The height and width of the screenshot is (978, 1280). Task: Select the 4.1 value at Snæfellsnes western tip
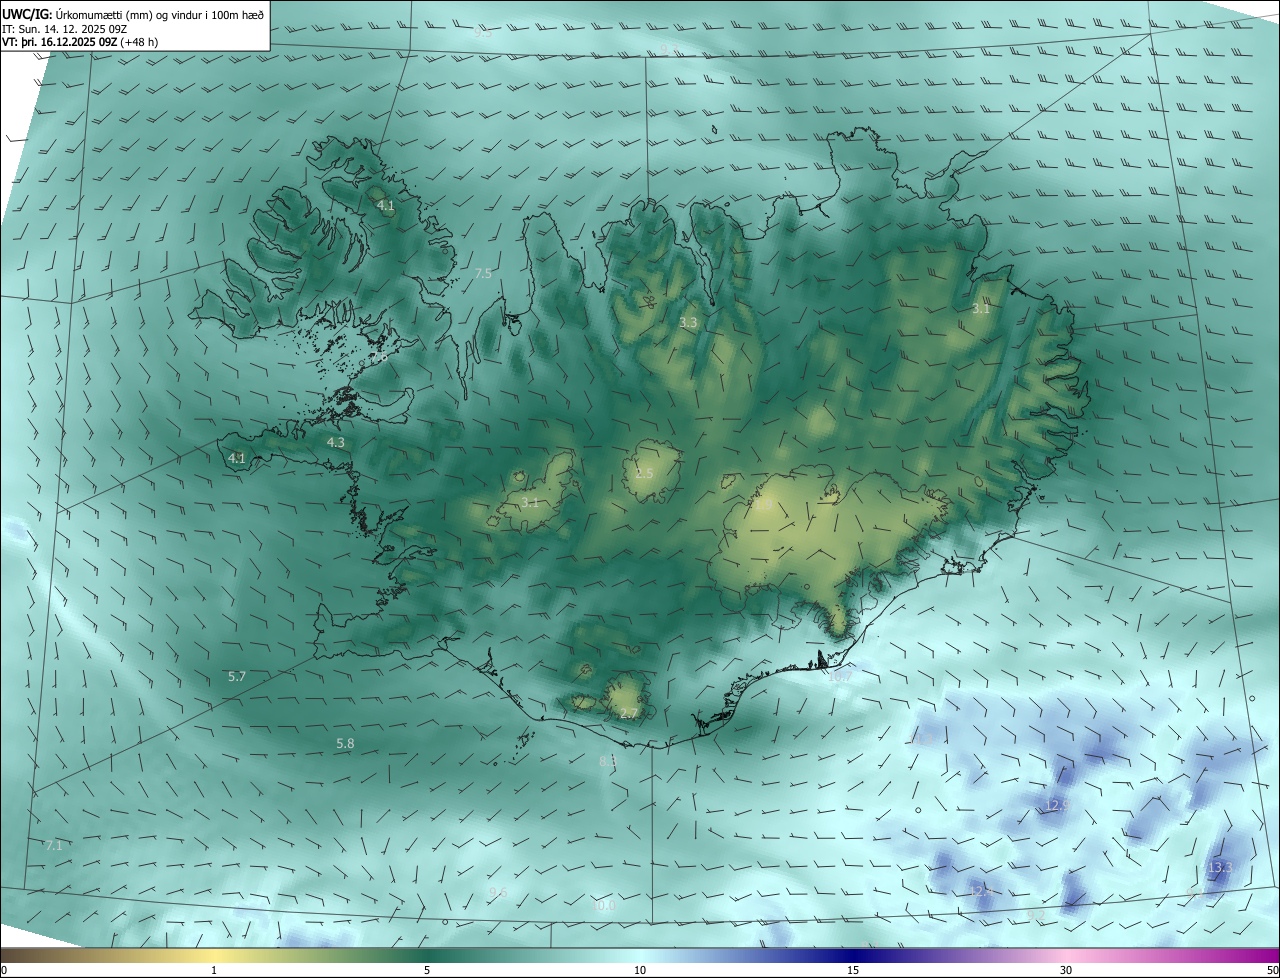click(x=237, y=458)
